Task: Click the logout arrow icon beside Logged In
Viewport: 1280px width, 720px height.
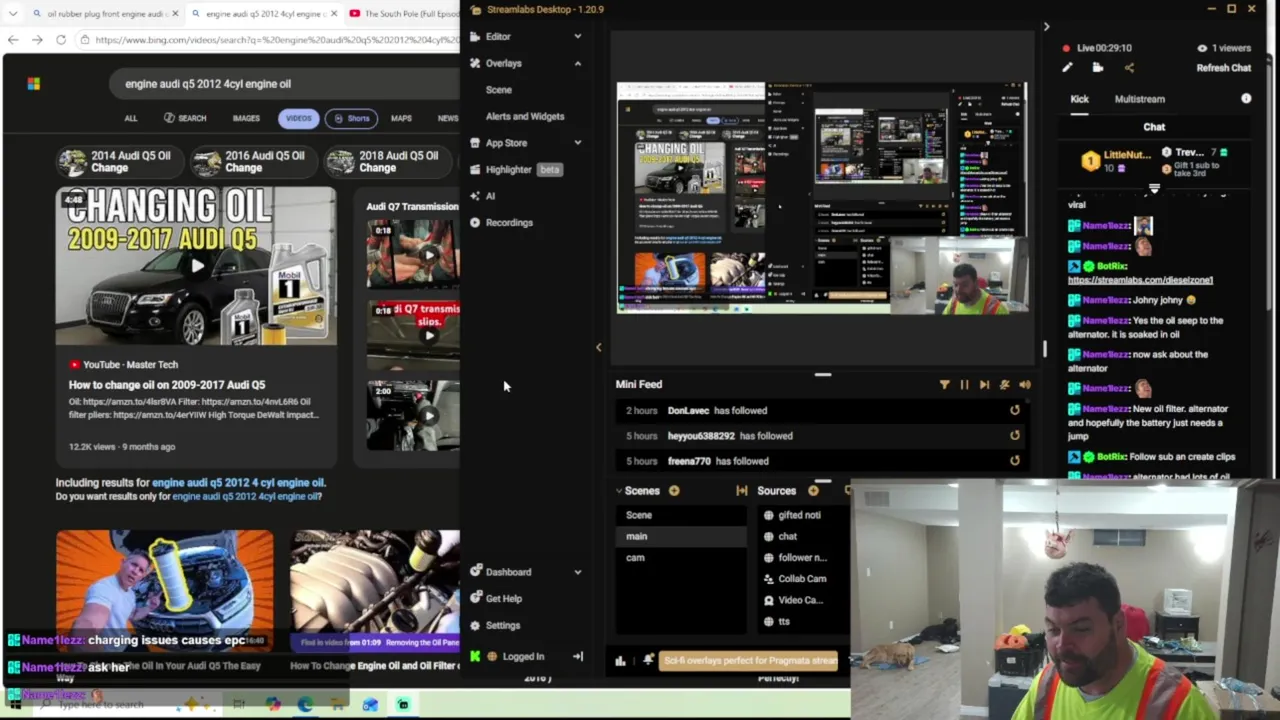Action: (577, 656)
